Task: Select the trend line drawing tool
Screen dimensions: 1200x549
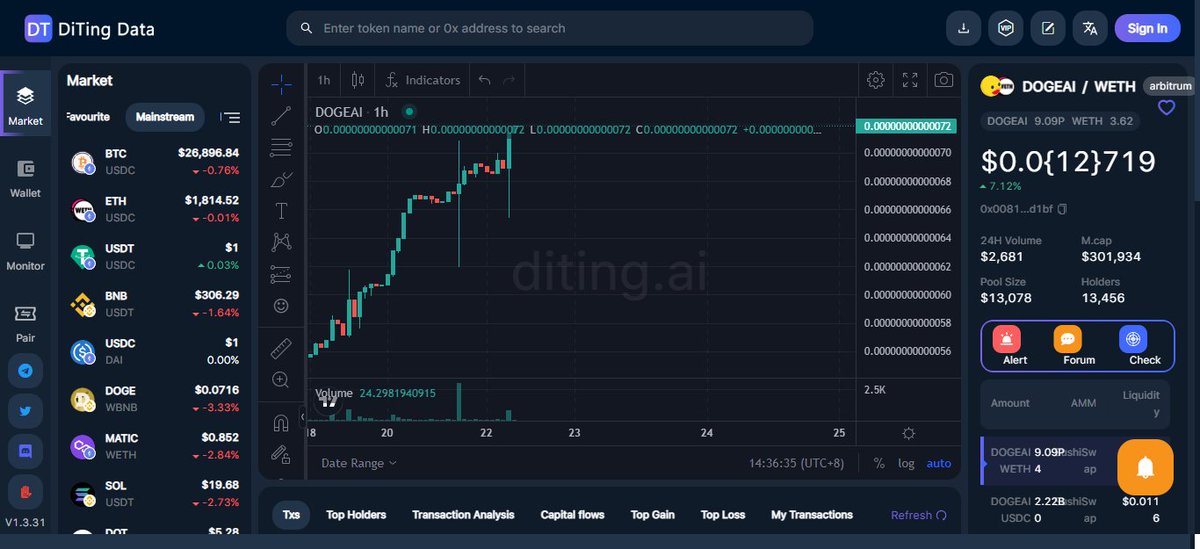Action: click(x=281, y=115)
